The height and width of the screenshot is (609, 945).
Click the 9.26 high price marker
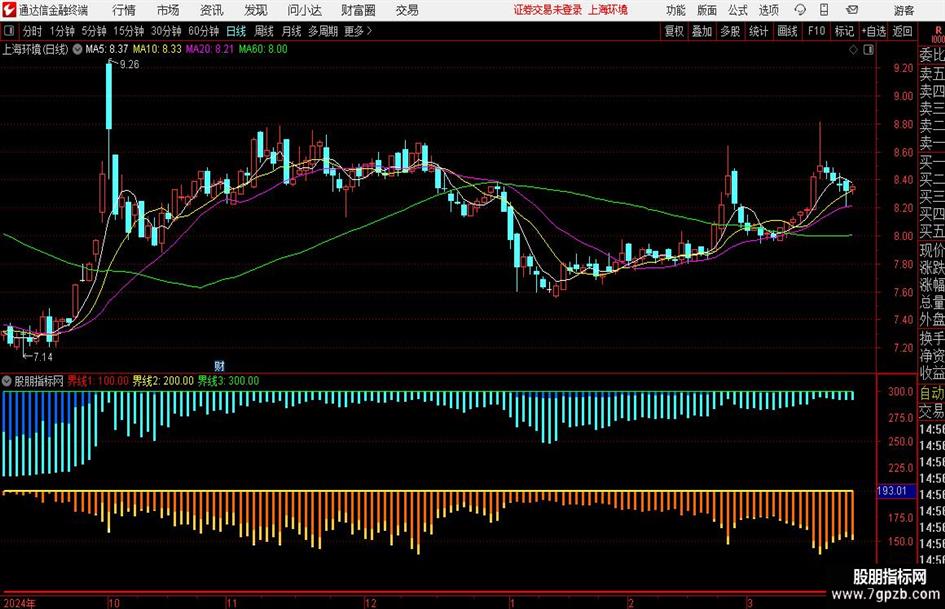click(129, 65)
